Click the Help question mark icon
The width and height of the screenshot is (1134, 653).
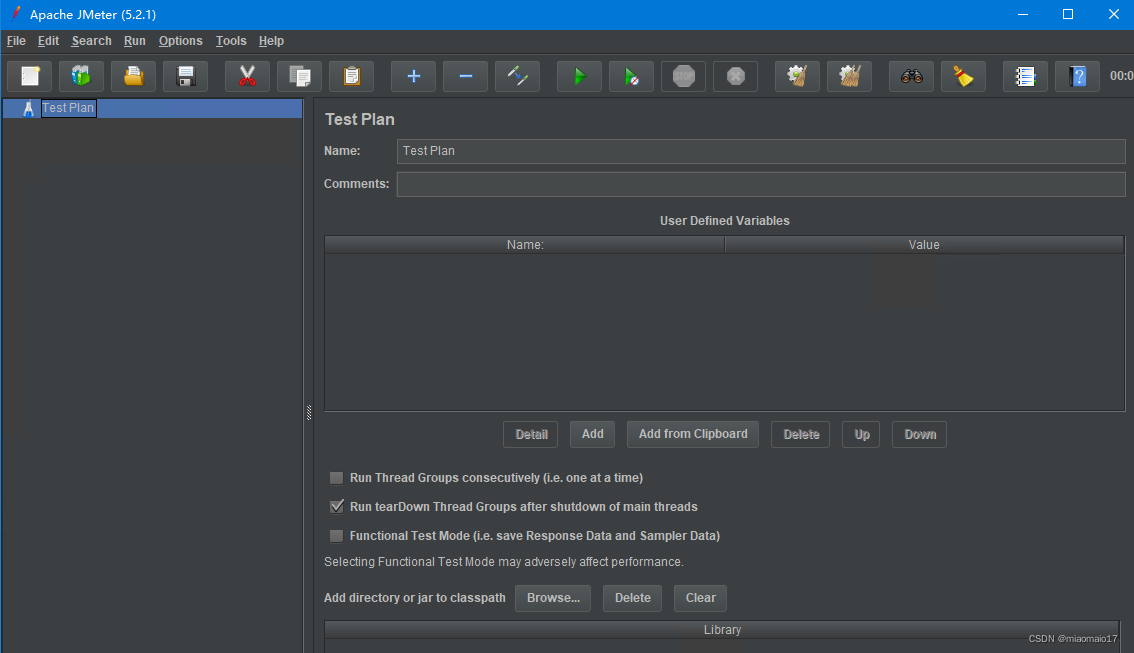(x=1077, y=76)
